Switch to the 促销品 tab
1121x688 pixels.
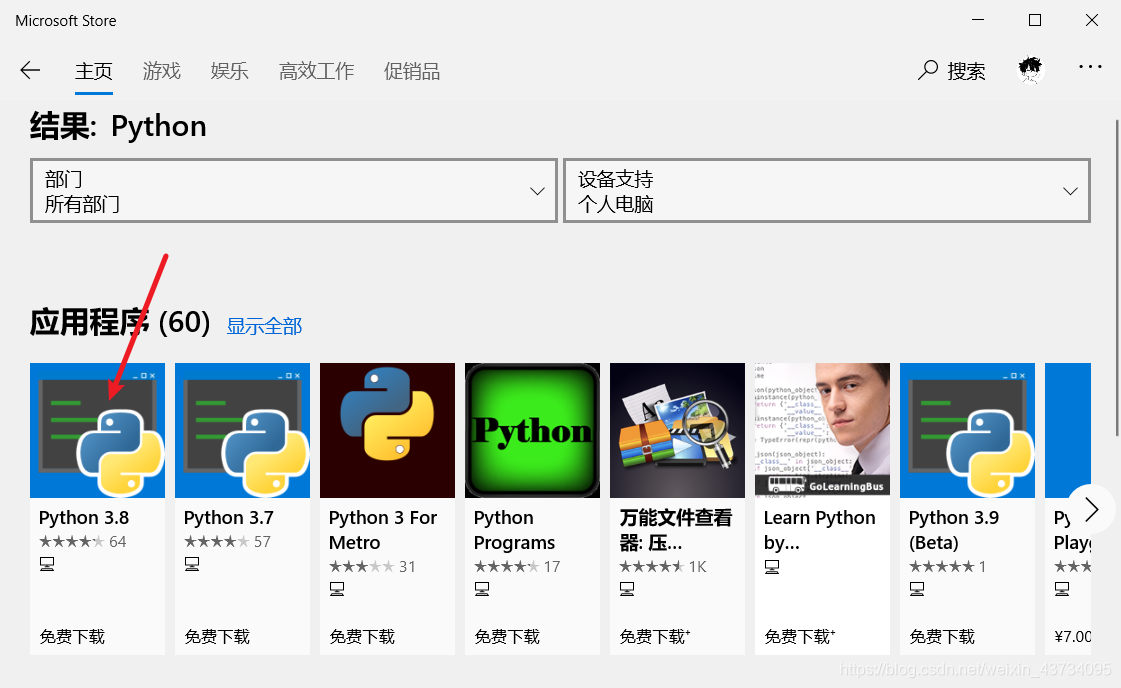(412, 71)
